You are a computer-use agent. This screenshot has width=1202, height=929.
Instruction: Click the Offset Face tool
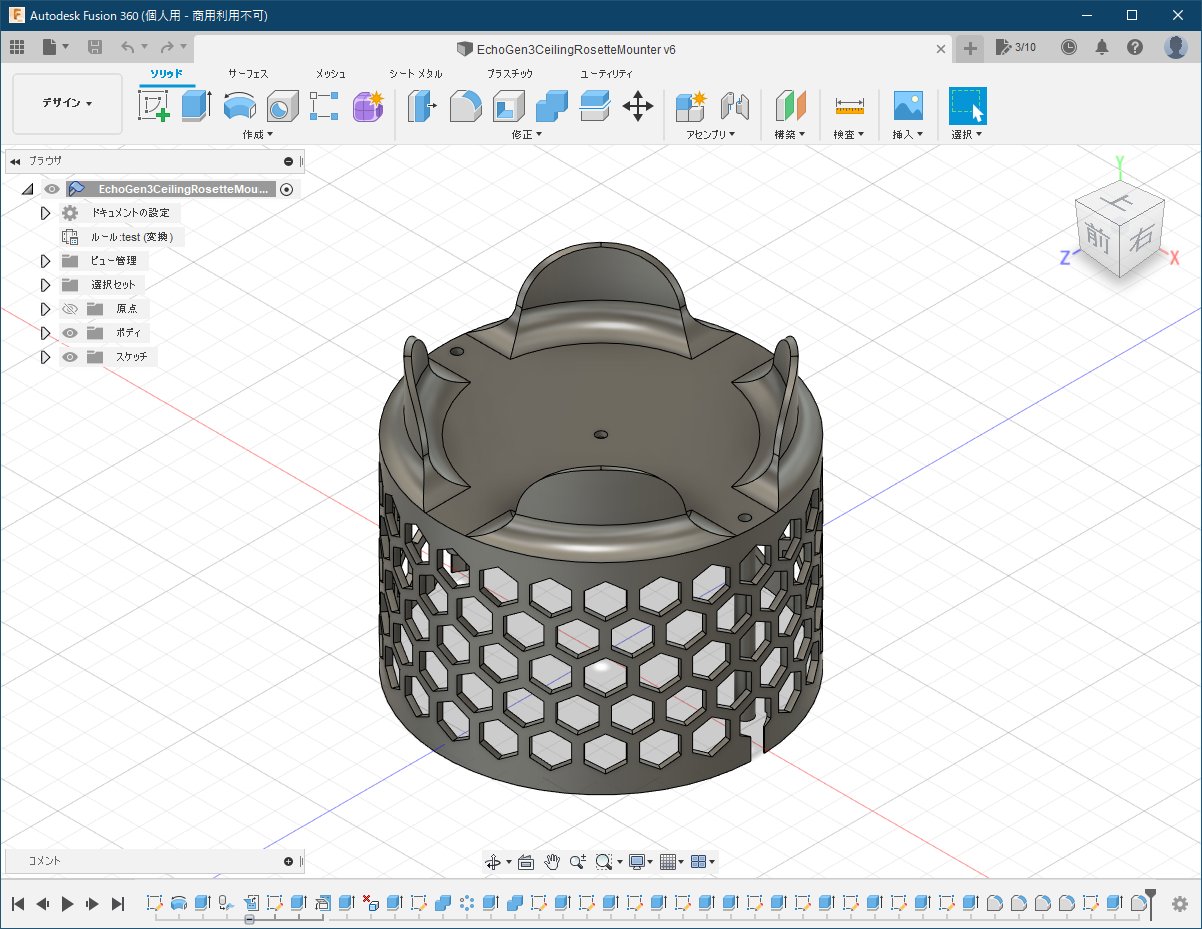[x=595, y=105]
